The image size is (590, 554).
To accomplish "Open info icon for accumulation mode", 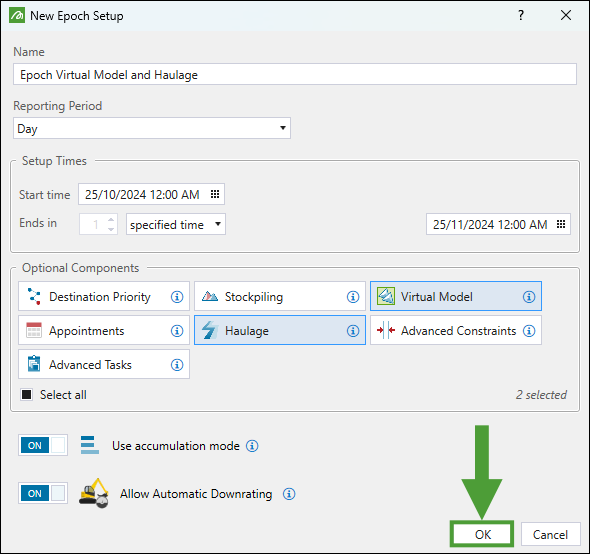I will (x=252, y=446).
